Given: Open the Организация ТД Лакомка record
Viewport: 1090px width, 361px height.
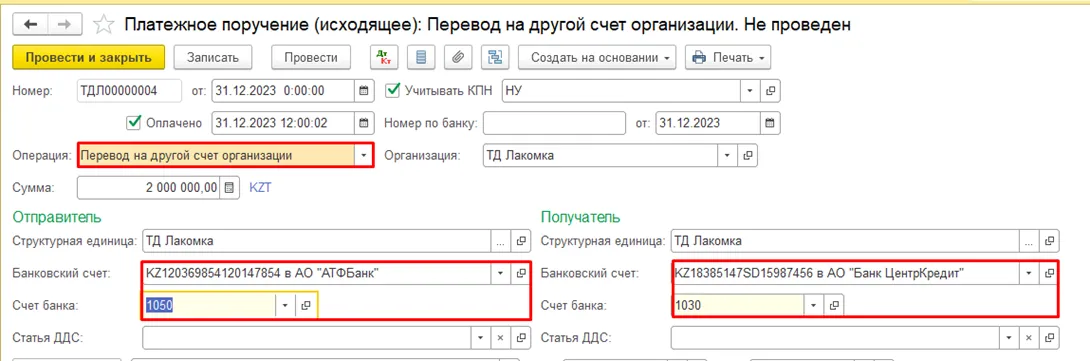Looking at the screenshot, I should coord(748,156).
